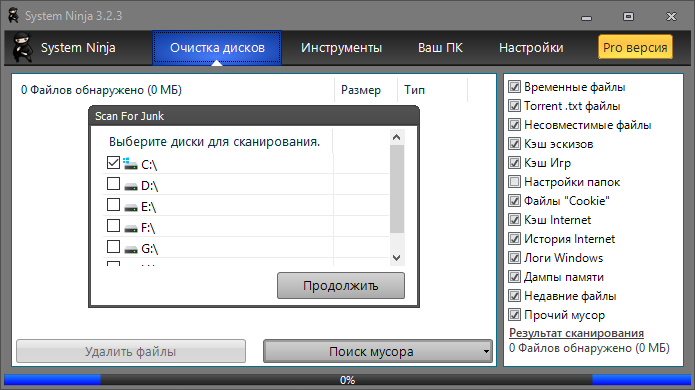This screenshot has height=390, width=695.
Task: Click scroll up arrow in drive list
Action: [397, 137]
